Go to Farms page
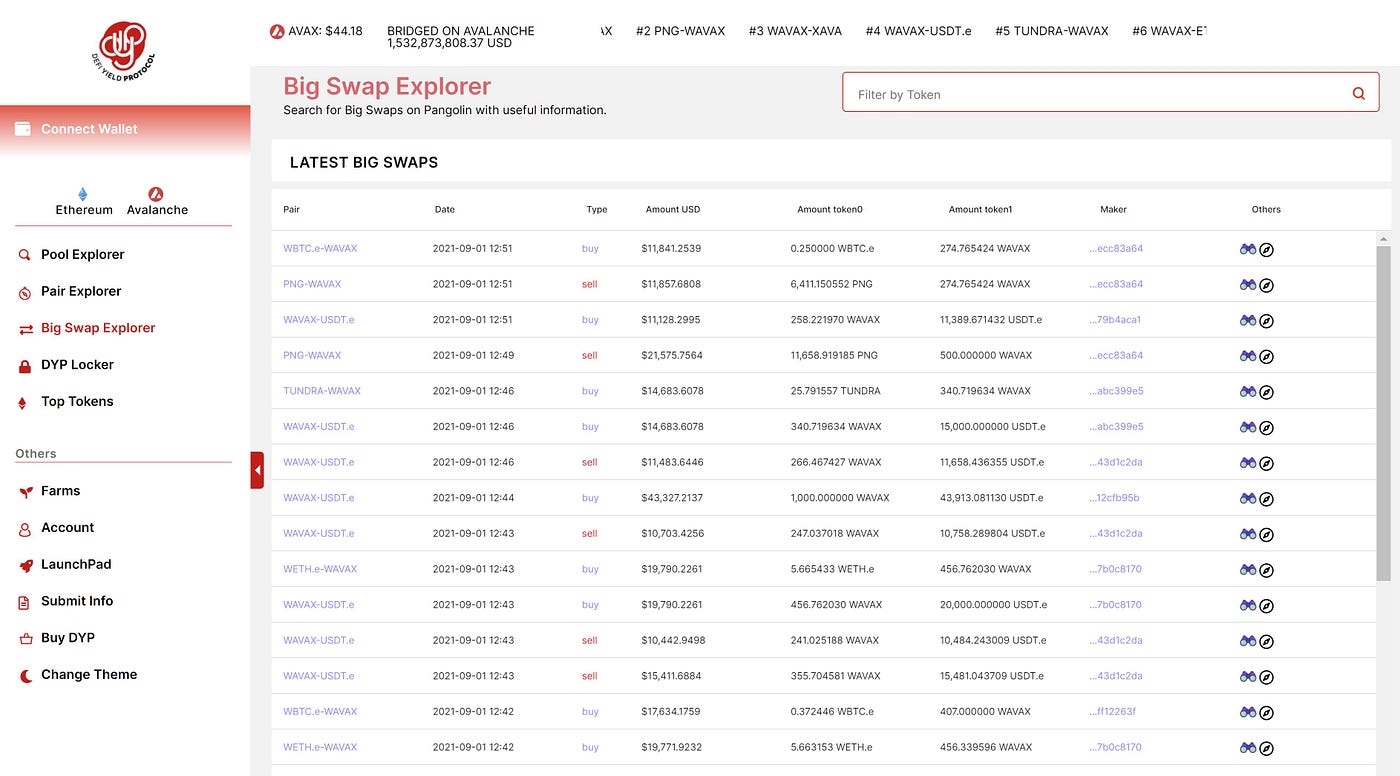 point(60,491)
